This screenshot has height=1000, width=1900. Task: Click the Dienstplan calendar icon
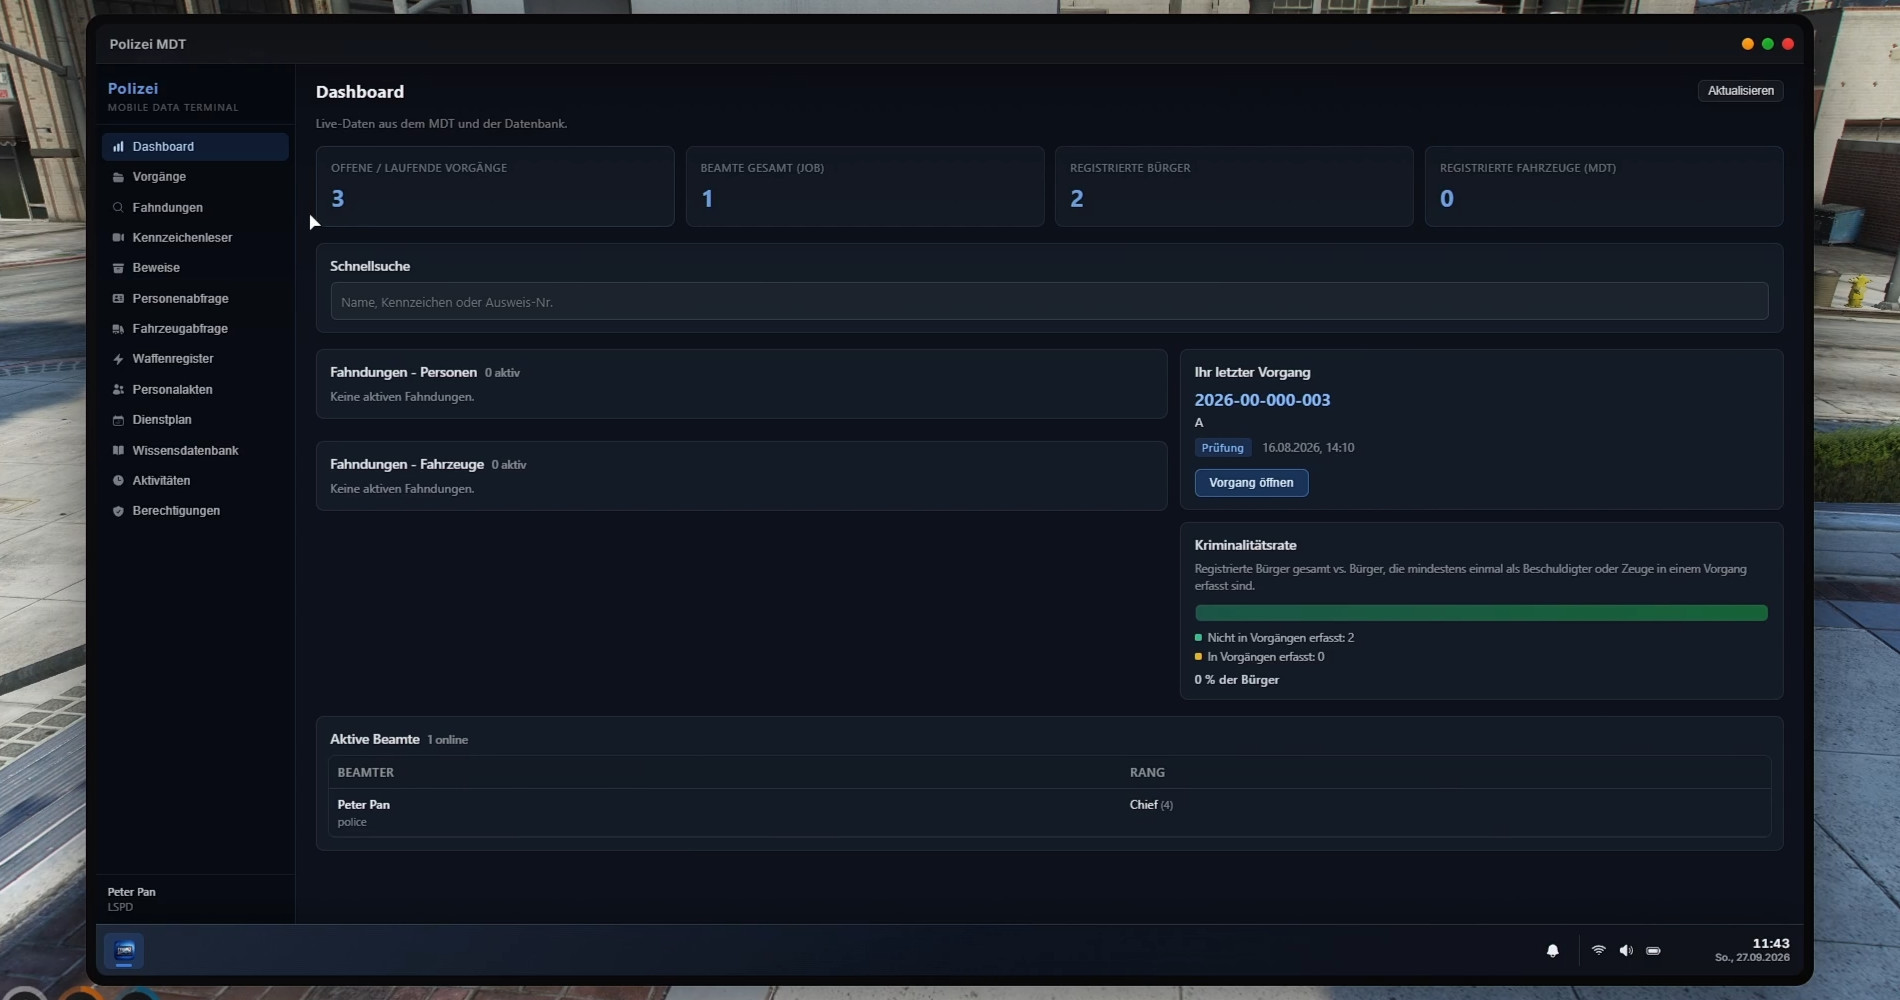(x=118, y=420)
